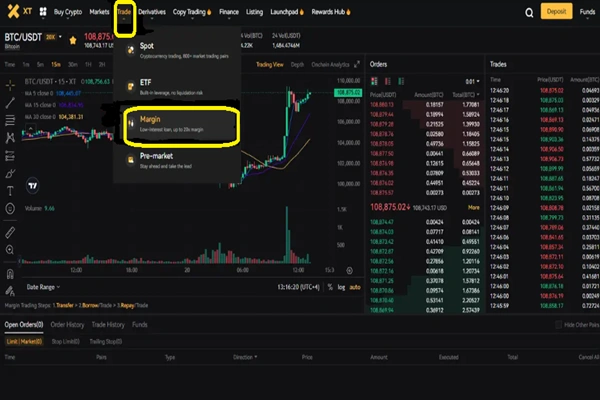Select the 1H chart interval
600x400 pixels.
[x=88, y=65]
